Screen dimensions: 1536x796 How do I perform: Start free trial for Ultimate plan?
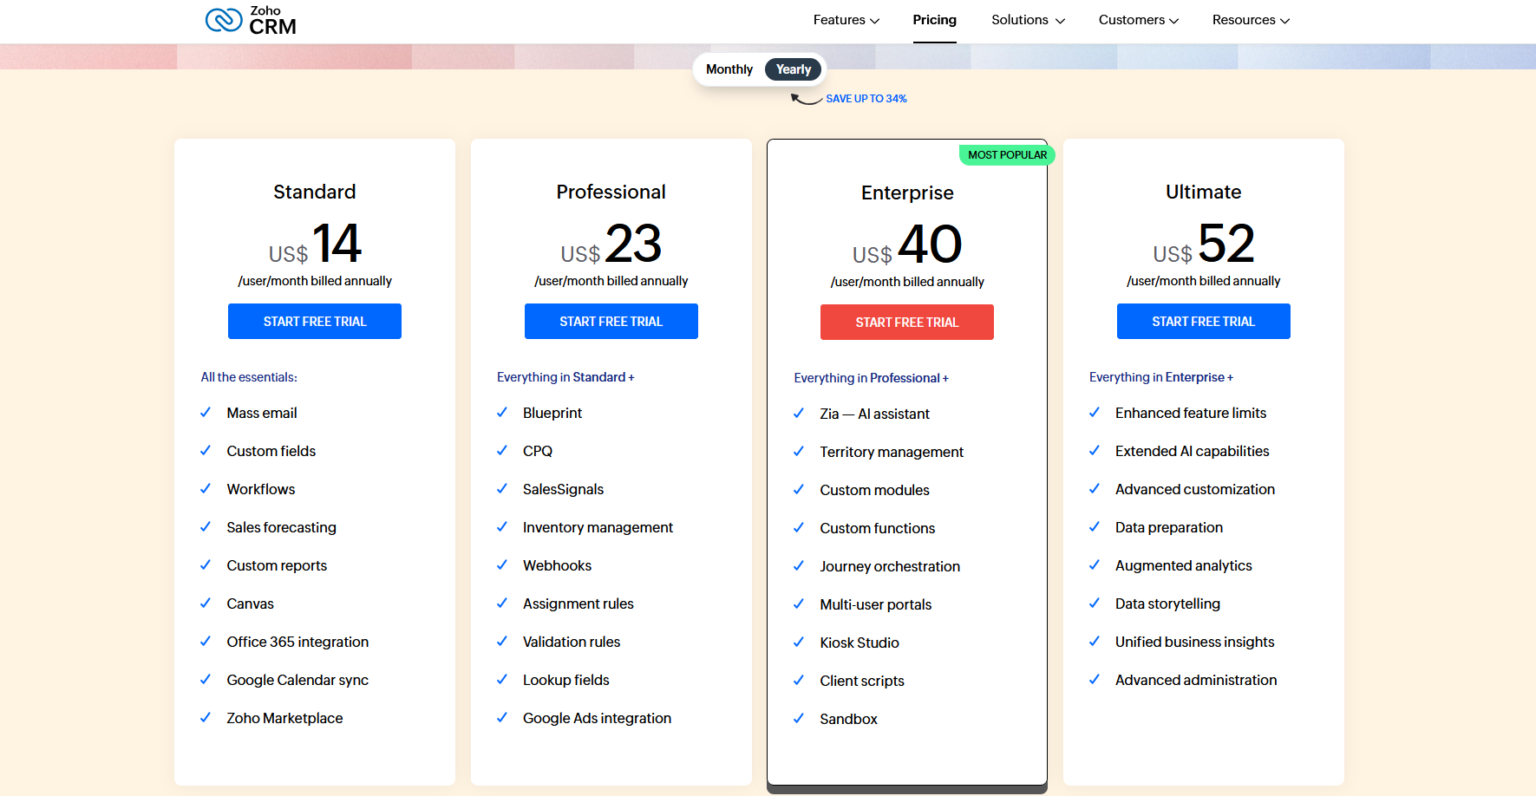pos(1203,321)
